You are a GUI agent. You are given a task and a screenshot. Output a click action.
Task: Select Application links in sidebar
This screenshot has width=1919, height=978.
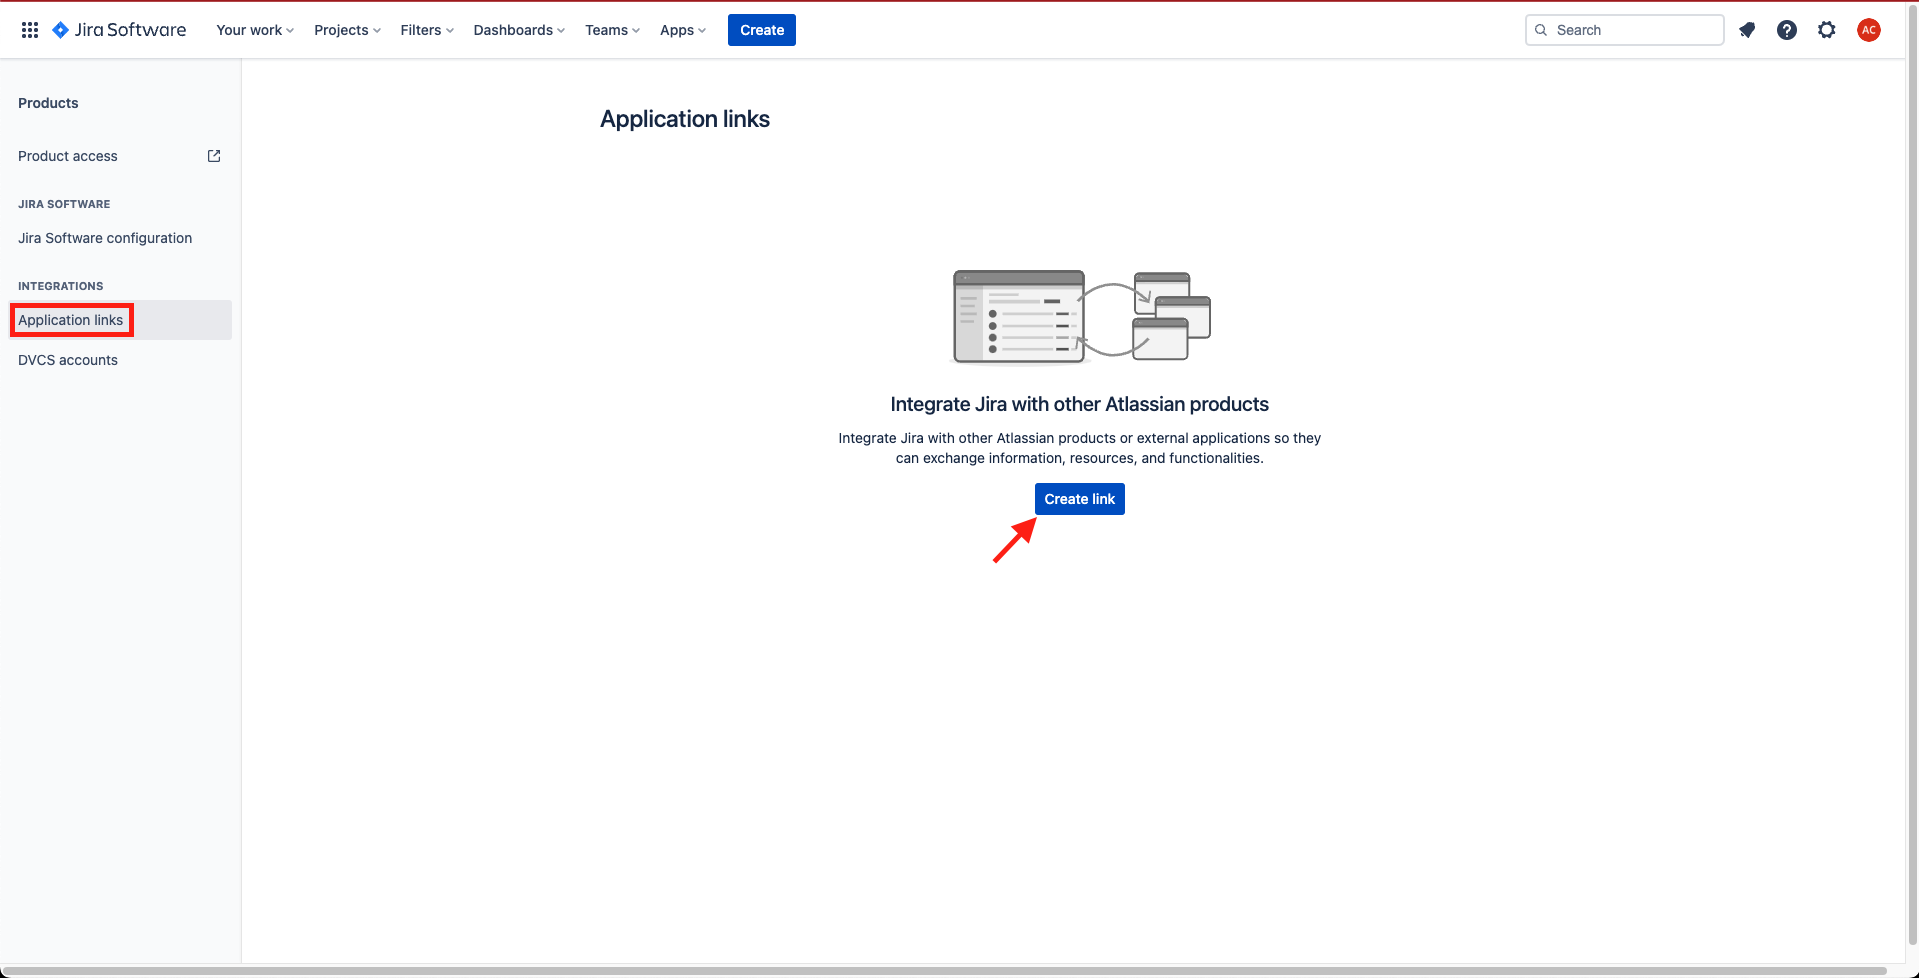120,320
